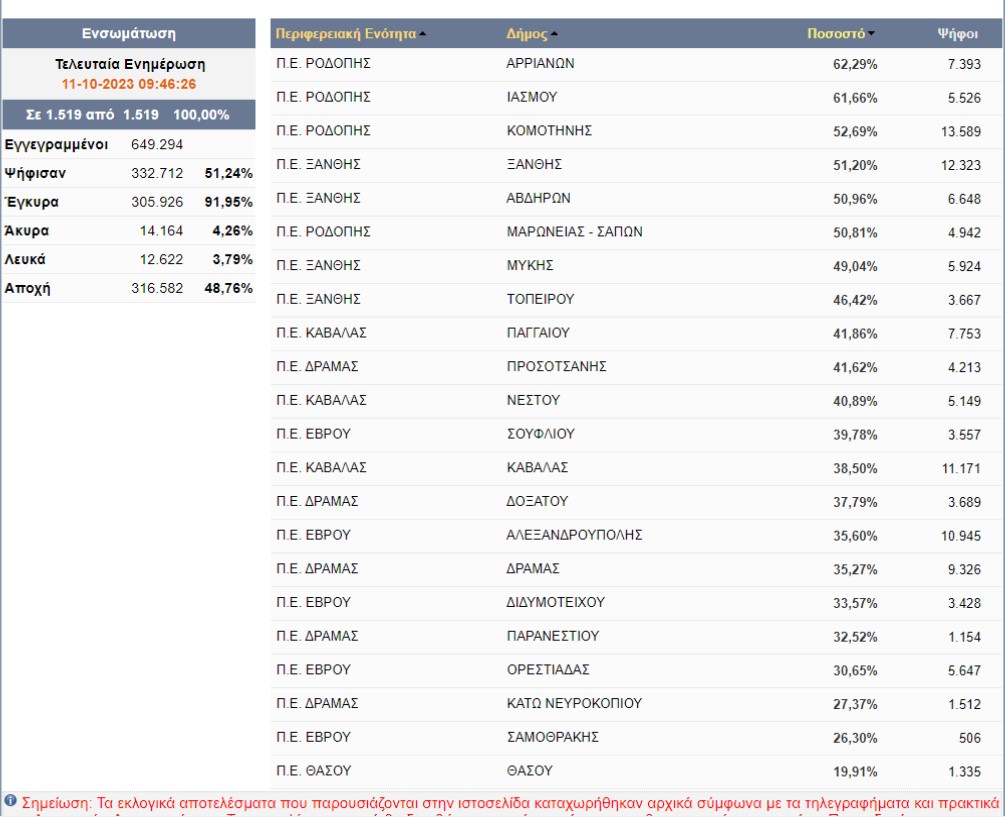Select the ΑΛΕΞΑΝΔΡΟΥΠΟΛΗΣ municipality row
Image resolution: width=1005 pixels, height=817 pixels.
click(574, 535)
